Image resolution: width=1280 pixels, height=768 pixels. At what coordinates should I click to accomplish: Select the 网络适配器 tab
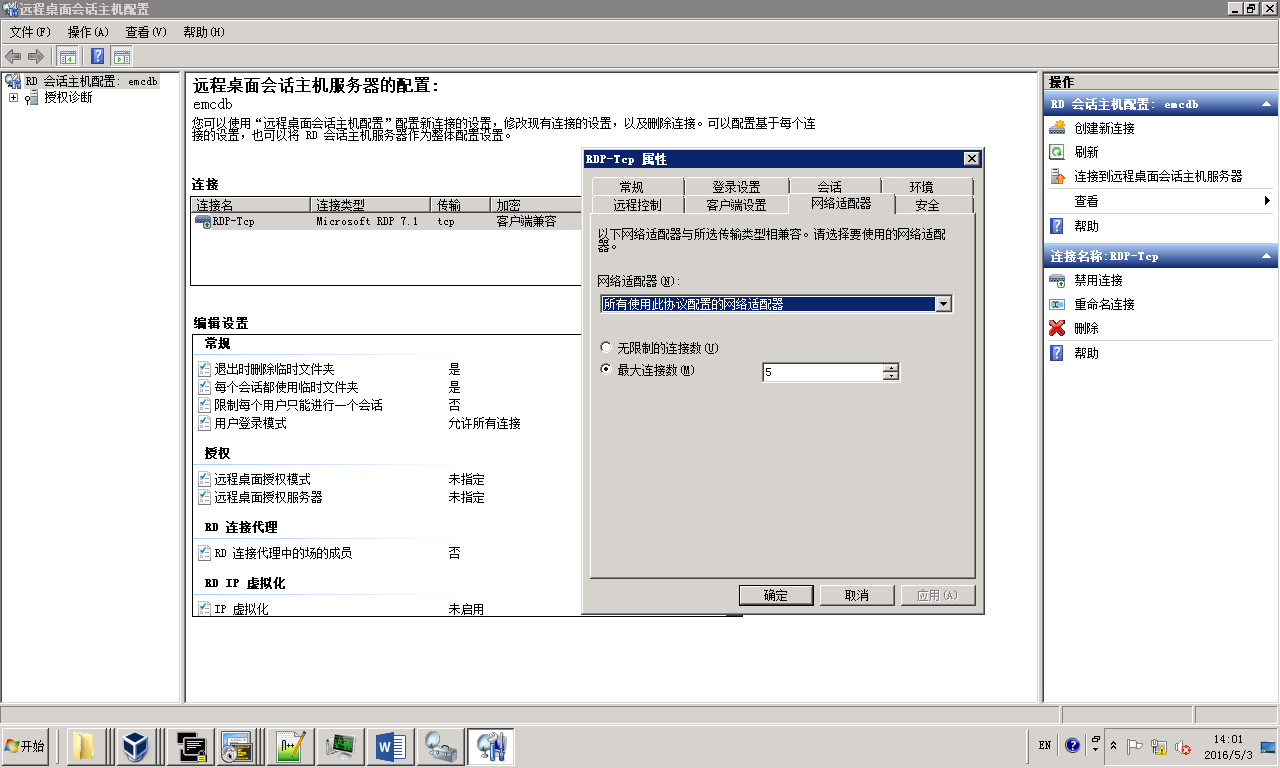tap(841, 203)
